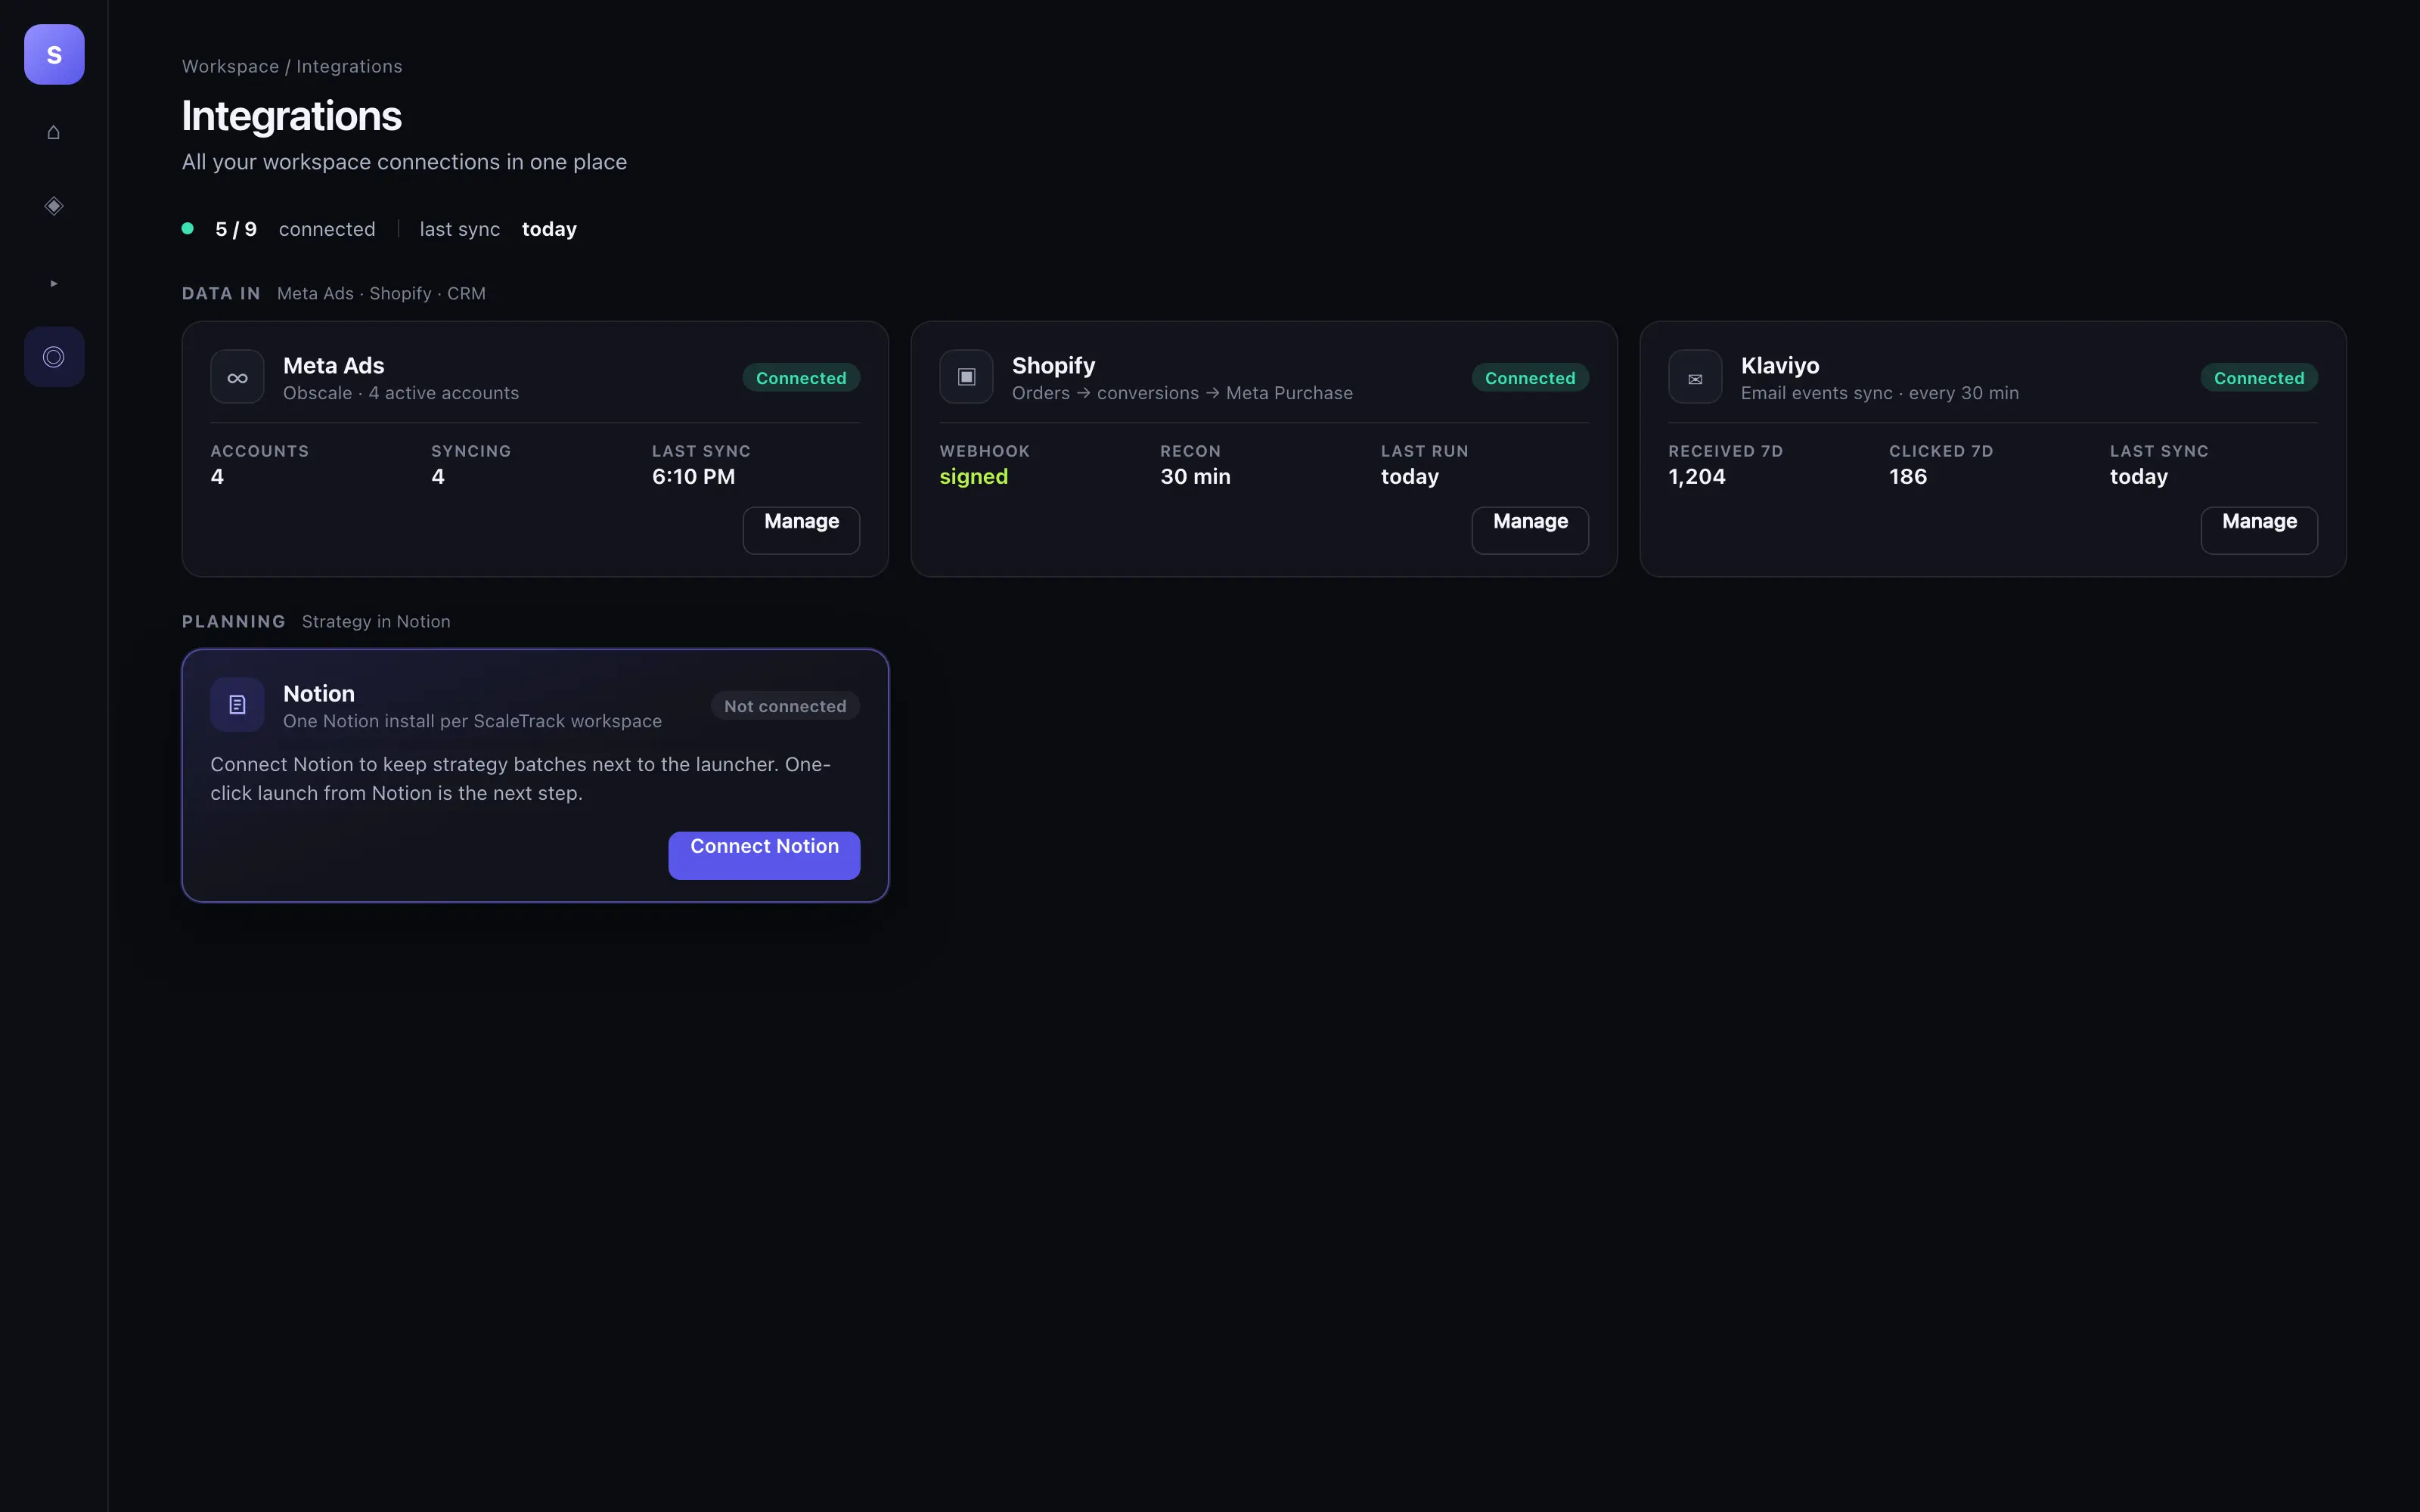Click the '5 / 9' connected count
Image resolution: width=2420 pixels, height=1512 pixels.
[x=236, y=229]
